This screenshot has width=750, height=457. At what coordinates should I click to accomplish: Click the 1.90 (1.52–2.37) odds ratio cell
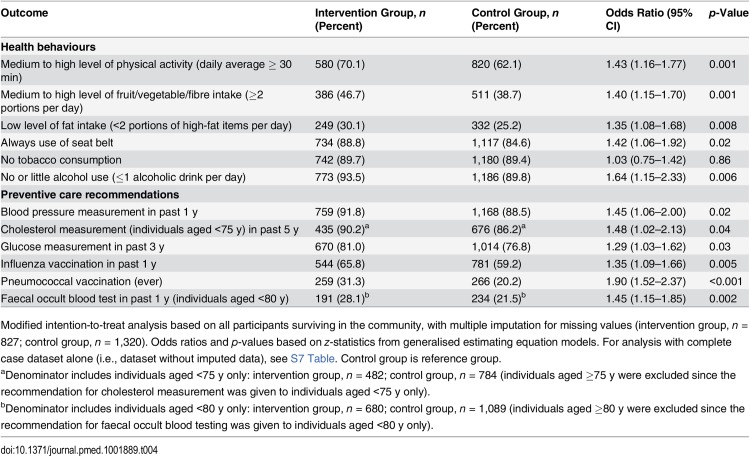click(x=646, y=281)
